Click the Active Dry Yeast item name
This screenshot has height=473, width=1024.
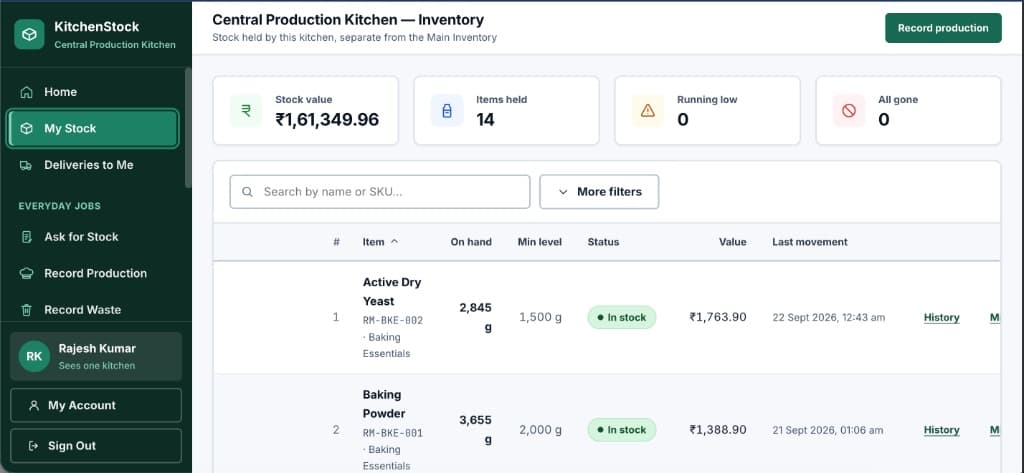tap(392, 292)
